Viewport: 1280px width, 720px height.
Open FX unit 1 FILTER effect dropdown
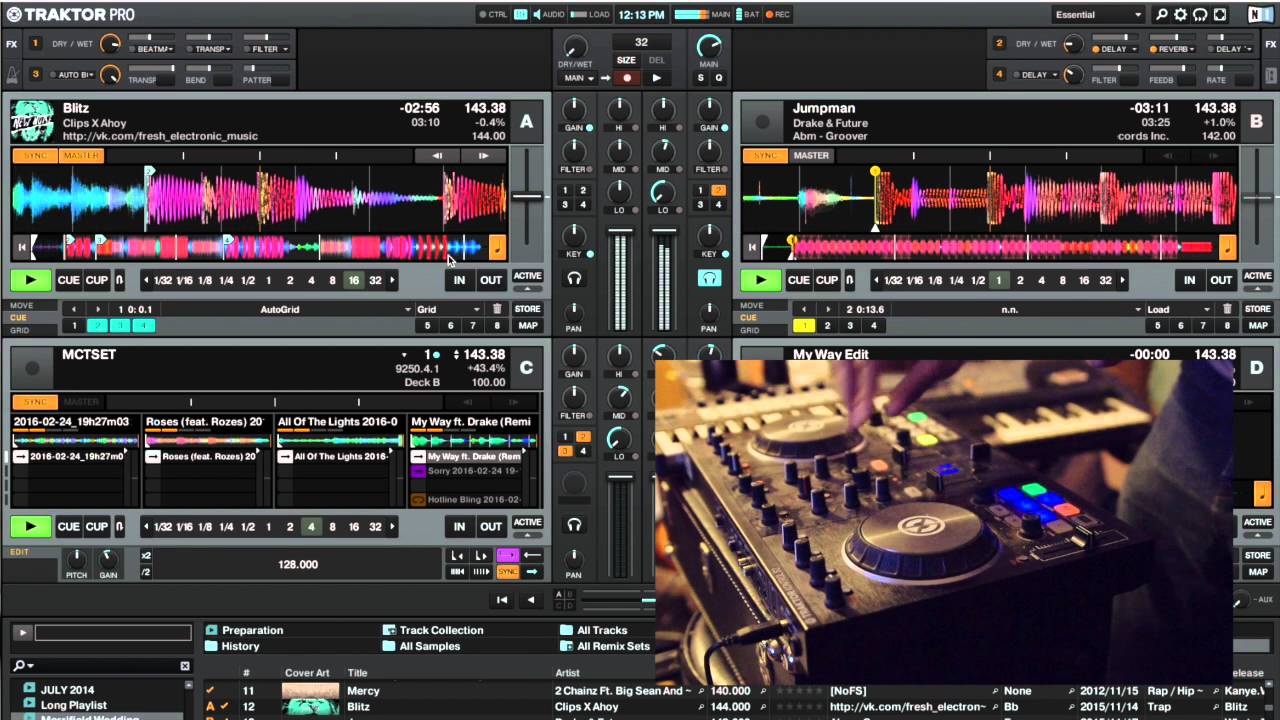click(x=269, y=49)
